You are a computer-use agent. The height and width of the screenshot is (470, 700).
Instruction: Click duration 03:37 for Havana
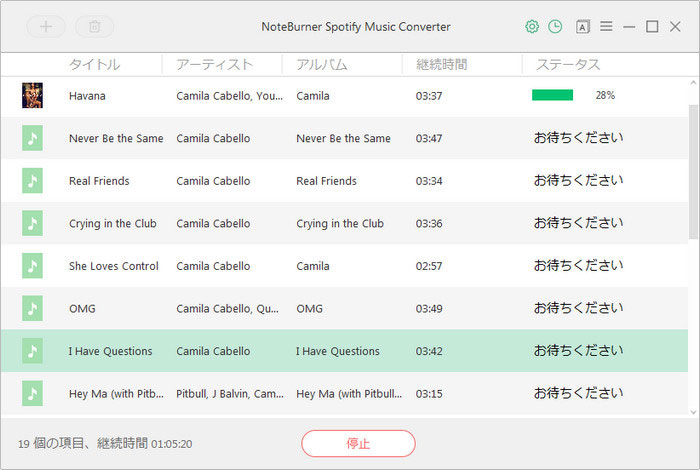pyautogui.click(x=429, y=96)
